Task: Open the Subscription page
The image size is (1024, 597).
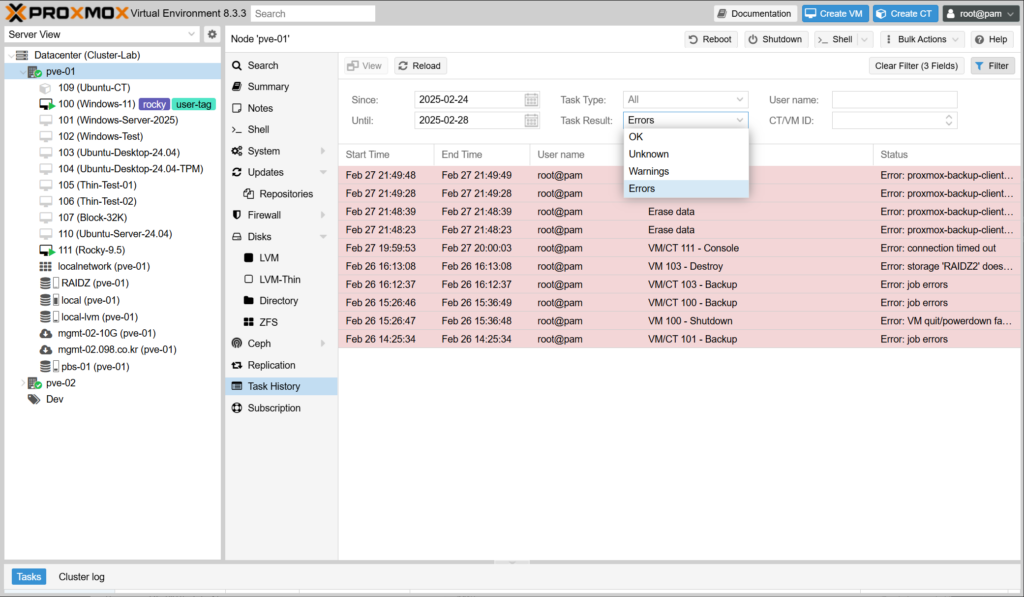Action: click(273, 408)
